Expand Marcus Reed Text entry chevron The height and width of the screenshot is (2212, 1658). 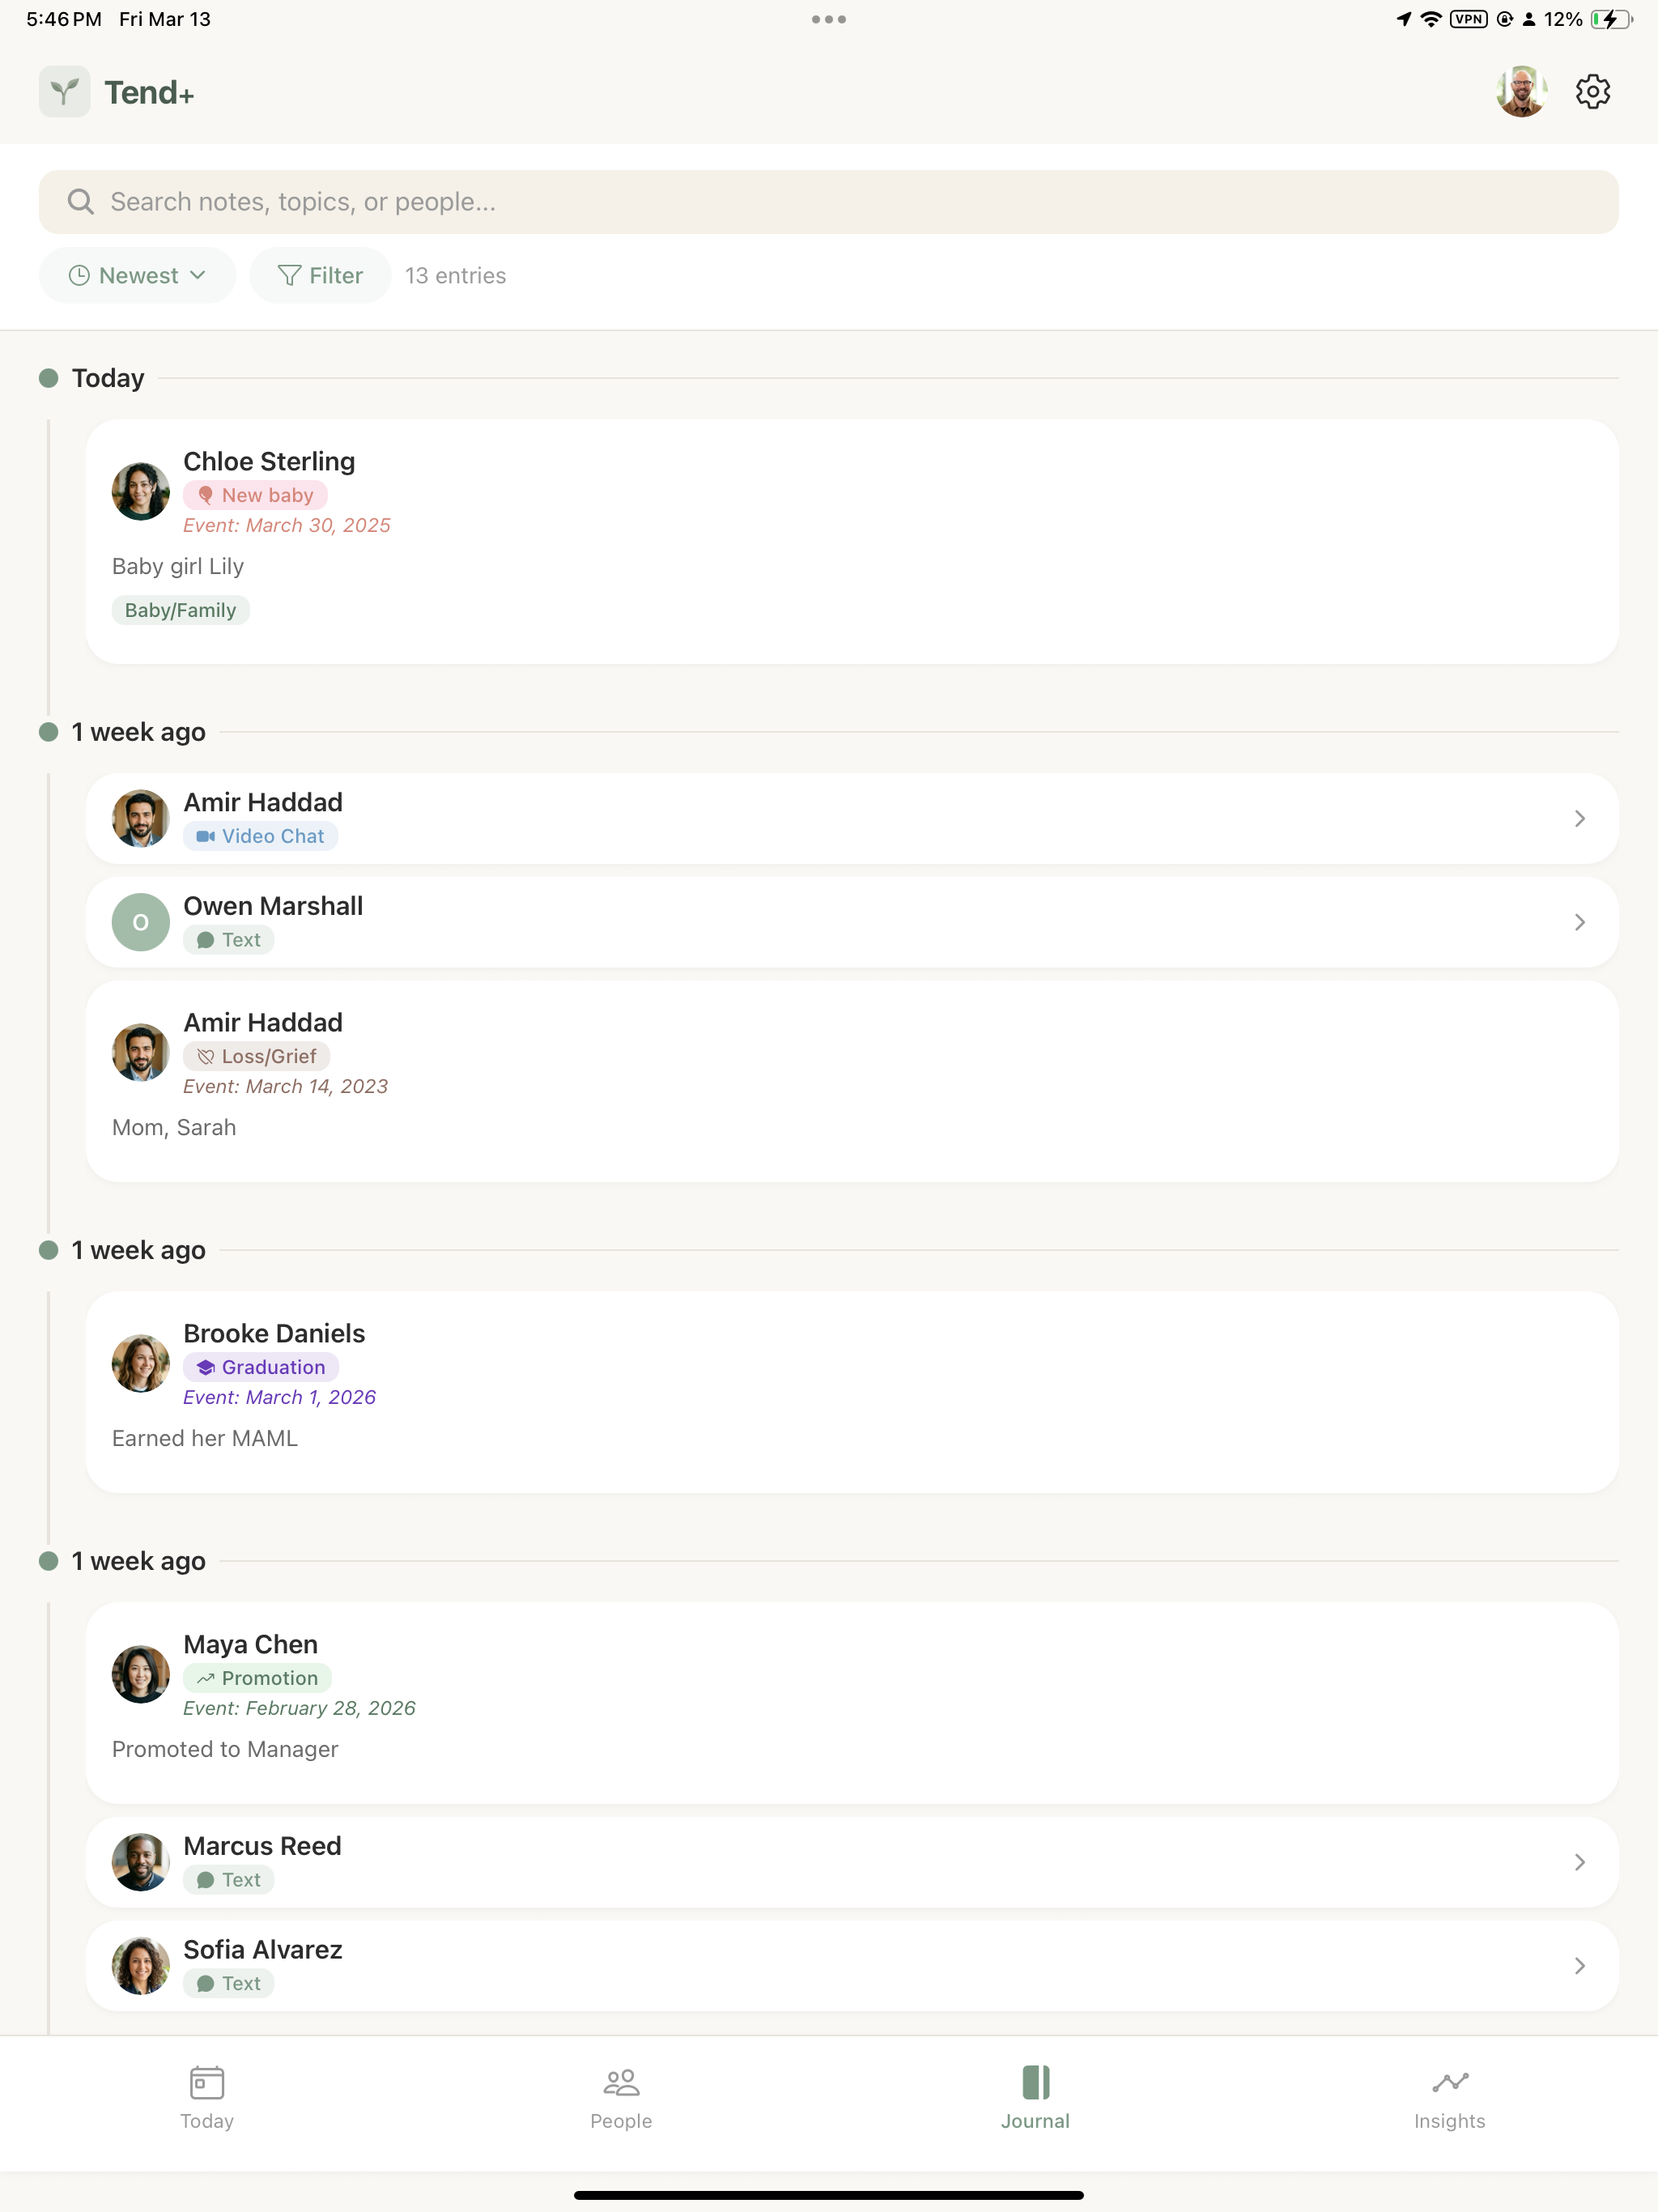(1579, 1862)
